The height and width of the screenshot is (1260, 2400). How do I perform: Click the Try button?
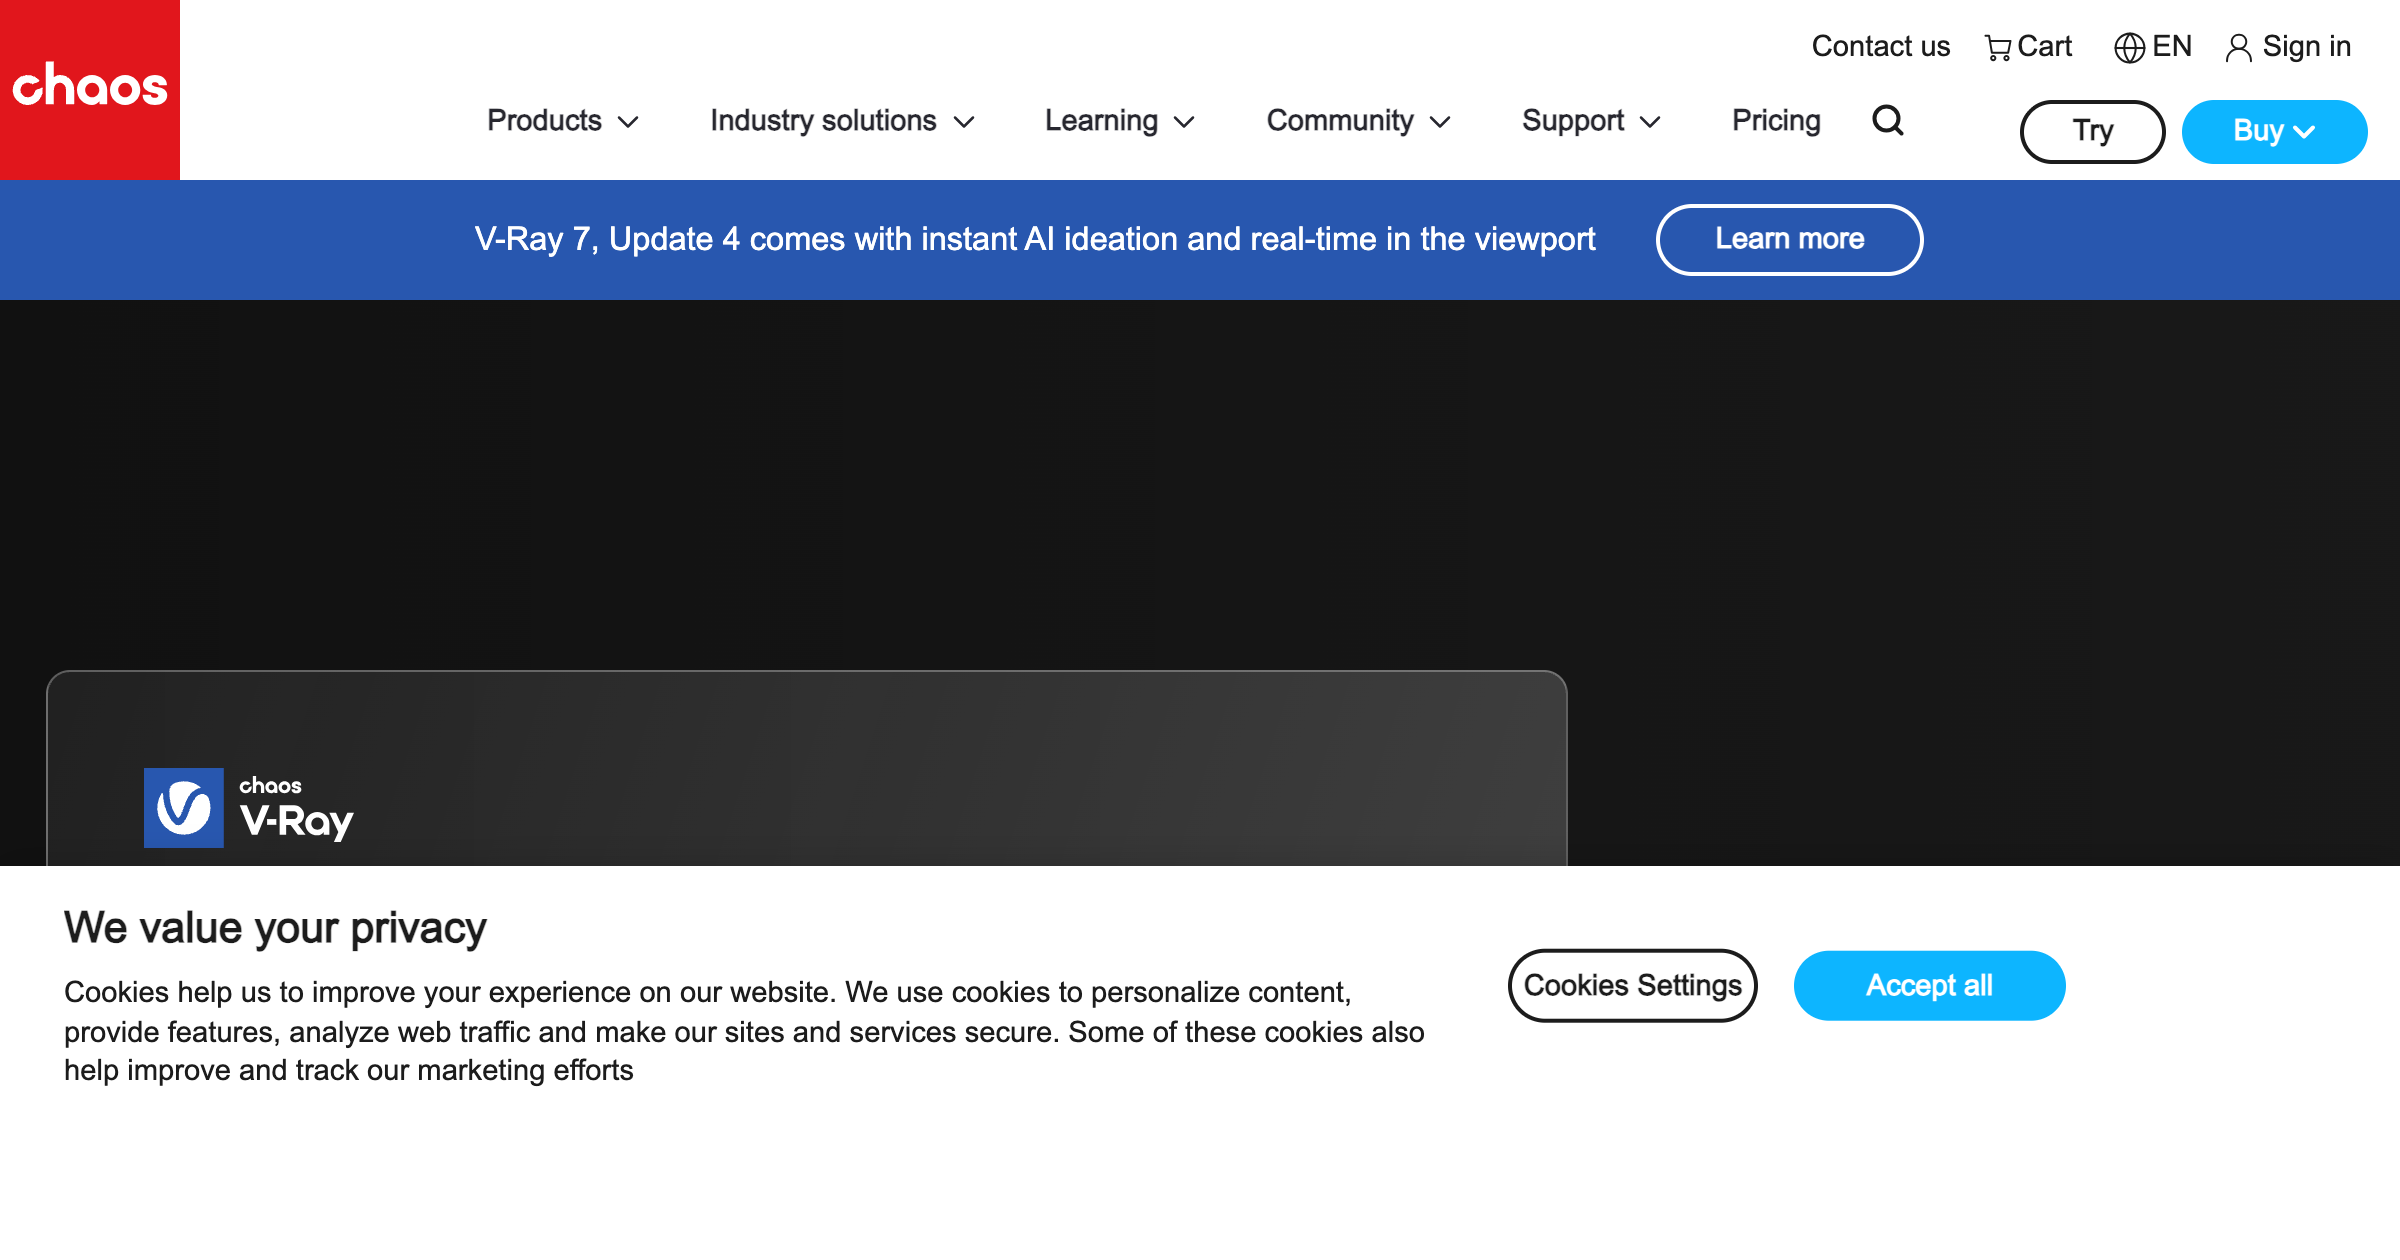[x=2092, y=131]
